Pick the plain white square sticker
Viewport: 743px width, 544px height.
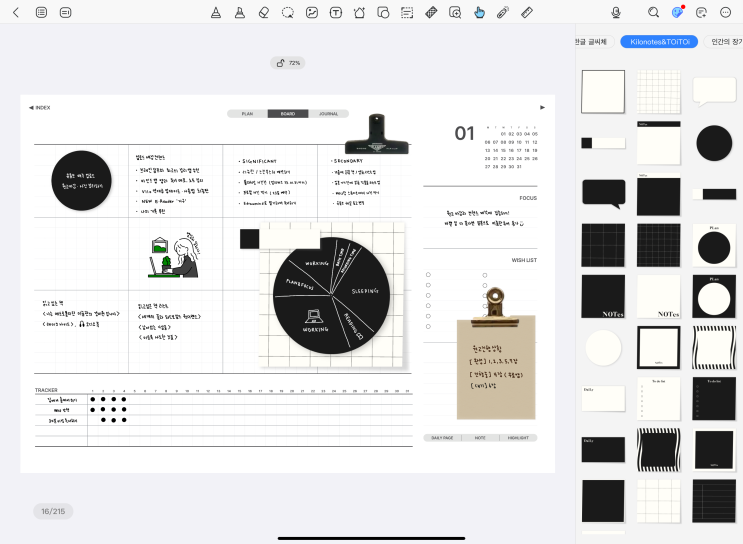[603, 91]
